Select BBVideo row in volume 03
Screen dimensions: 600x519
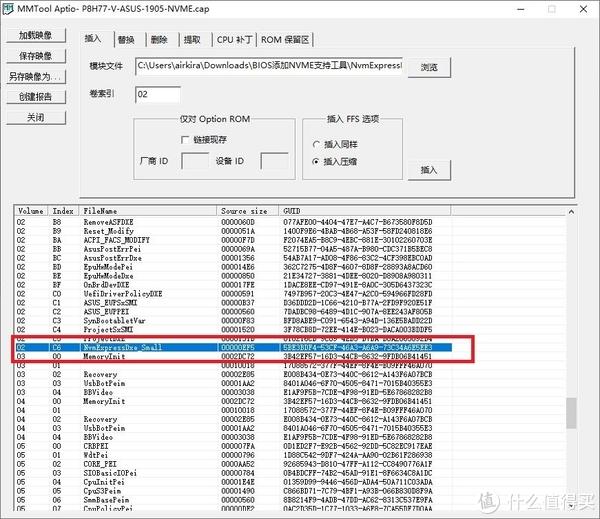(233, 392)
